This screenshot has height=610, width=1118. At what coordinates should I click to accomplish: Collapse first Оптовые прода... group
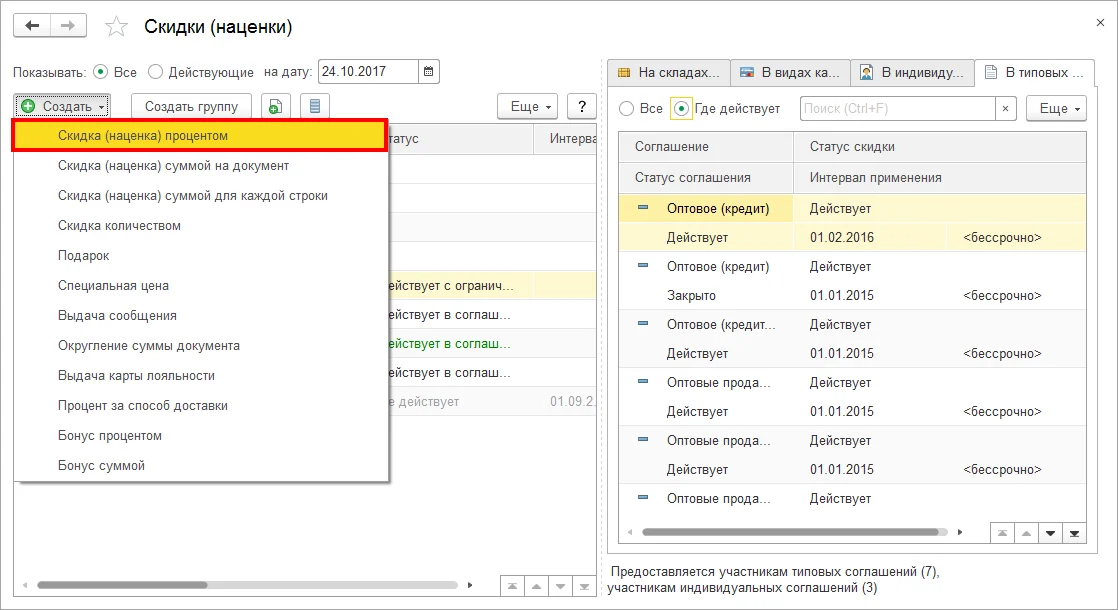point(643,382)
